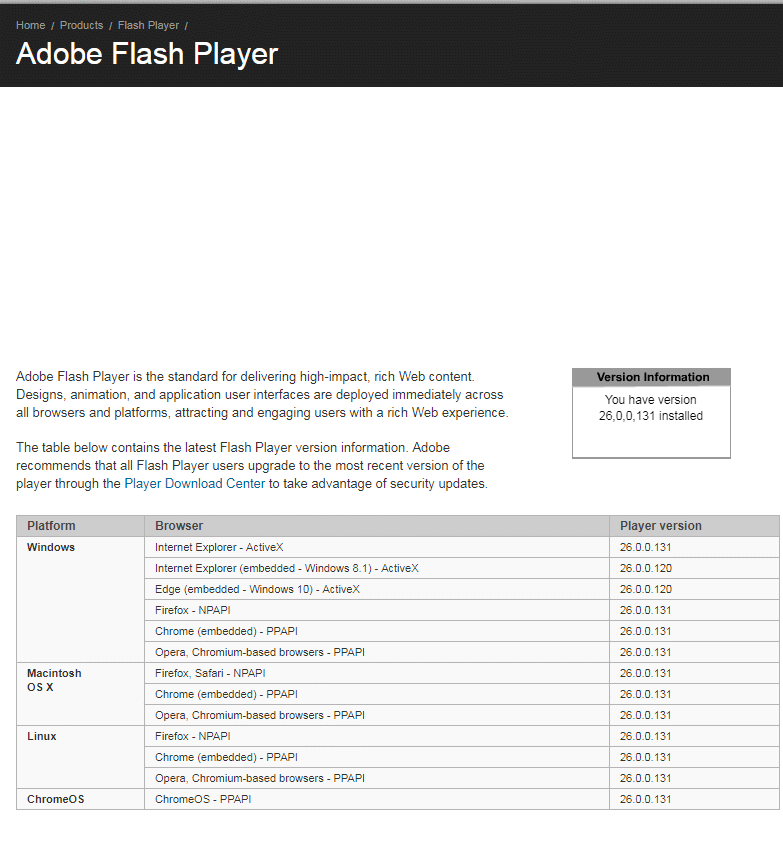The height and width of the screenshot is (841, 783).
Task: Select the Windows platform cell
Action: [80, 600]
